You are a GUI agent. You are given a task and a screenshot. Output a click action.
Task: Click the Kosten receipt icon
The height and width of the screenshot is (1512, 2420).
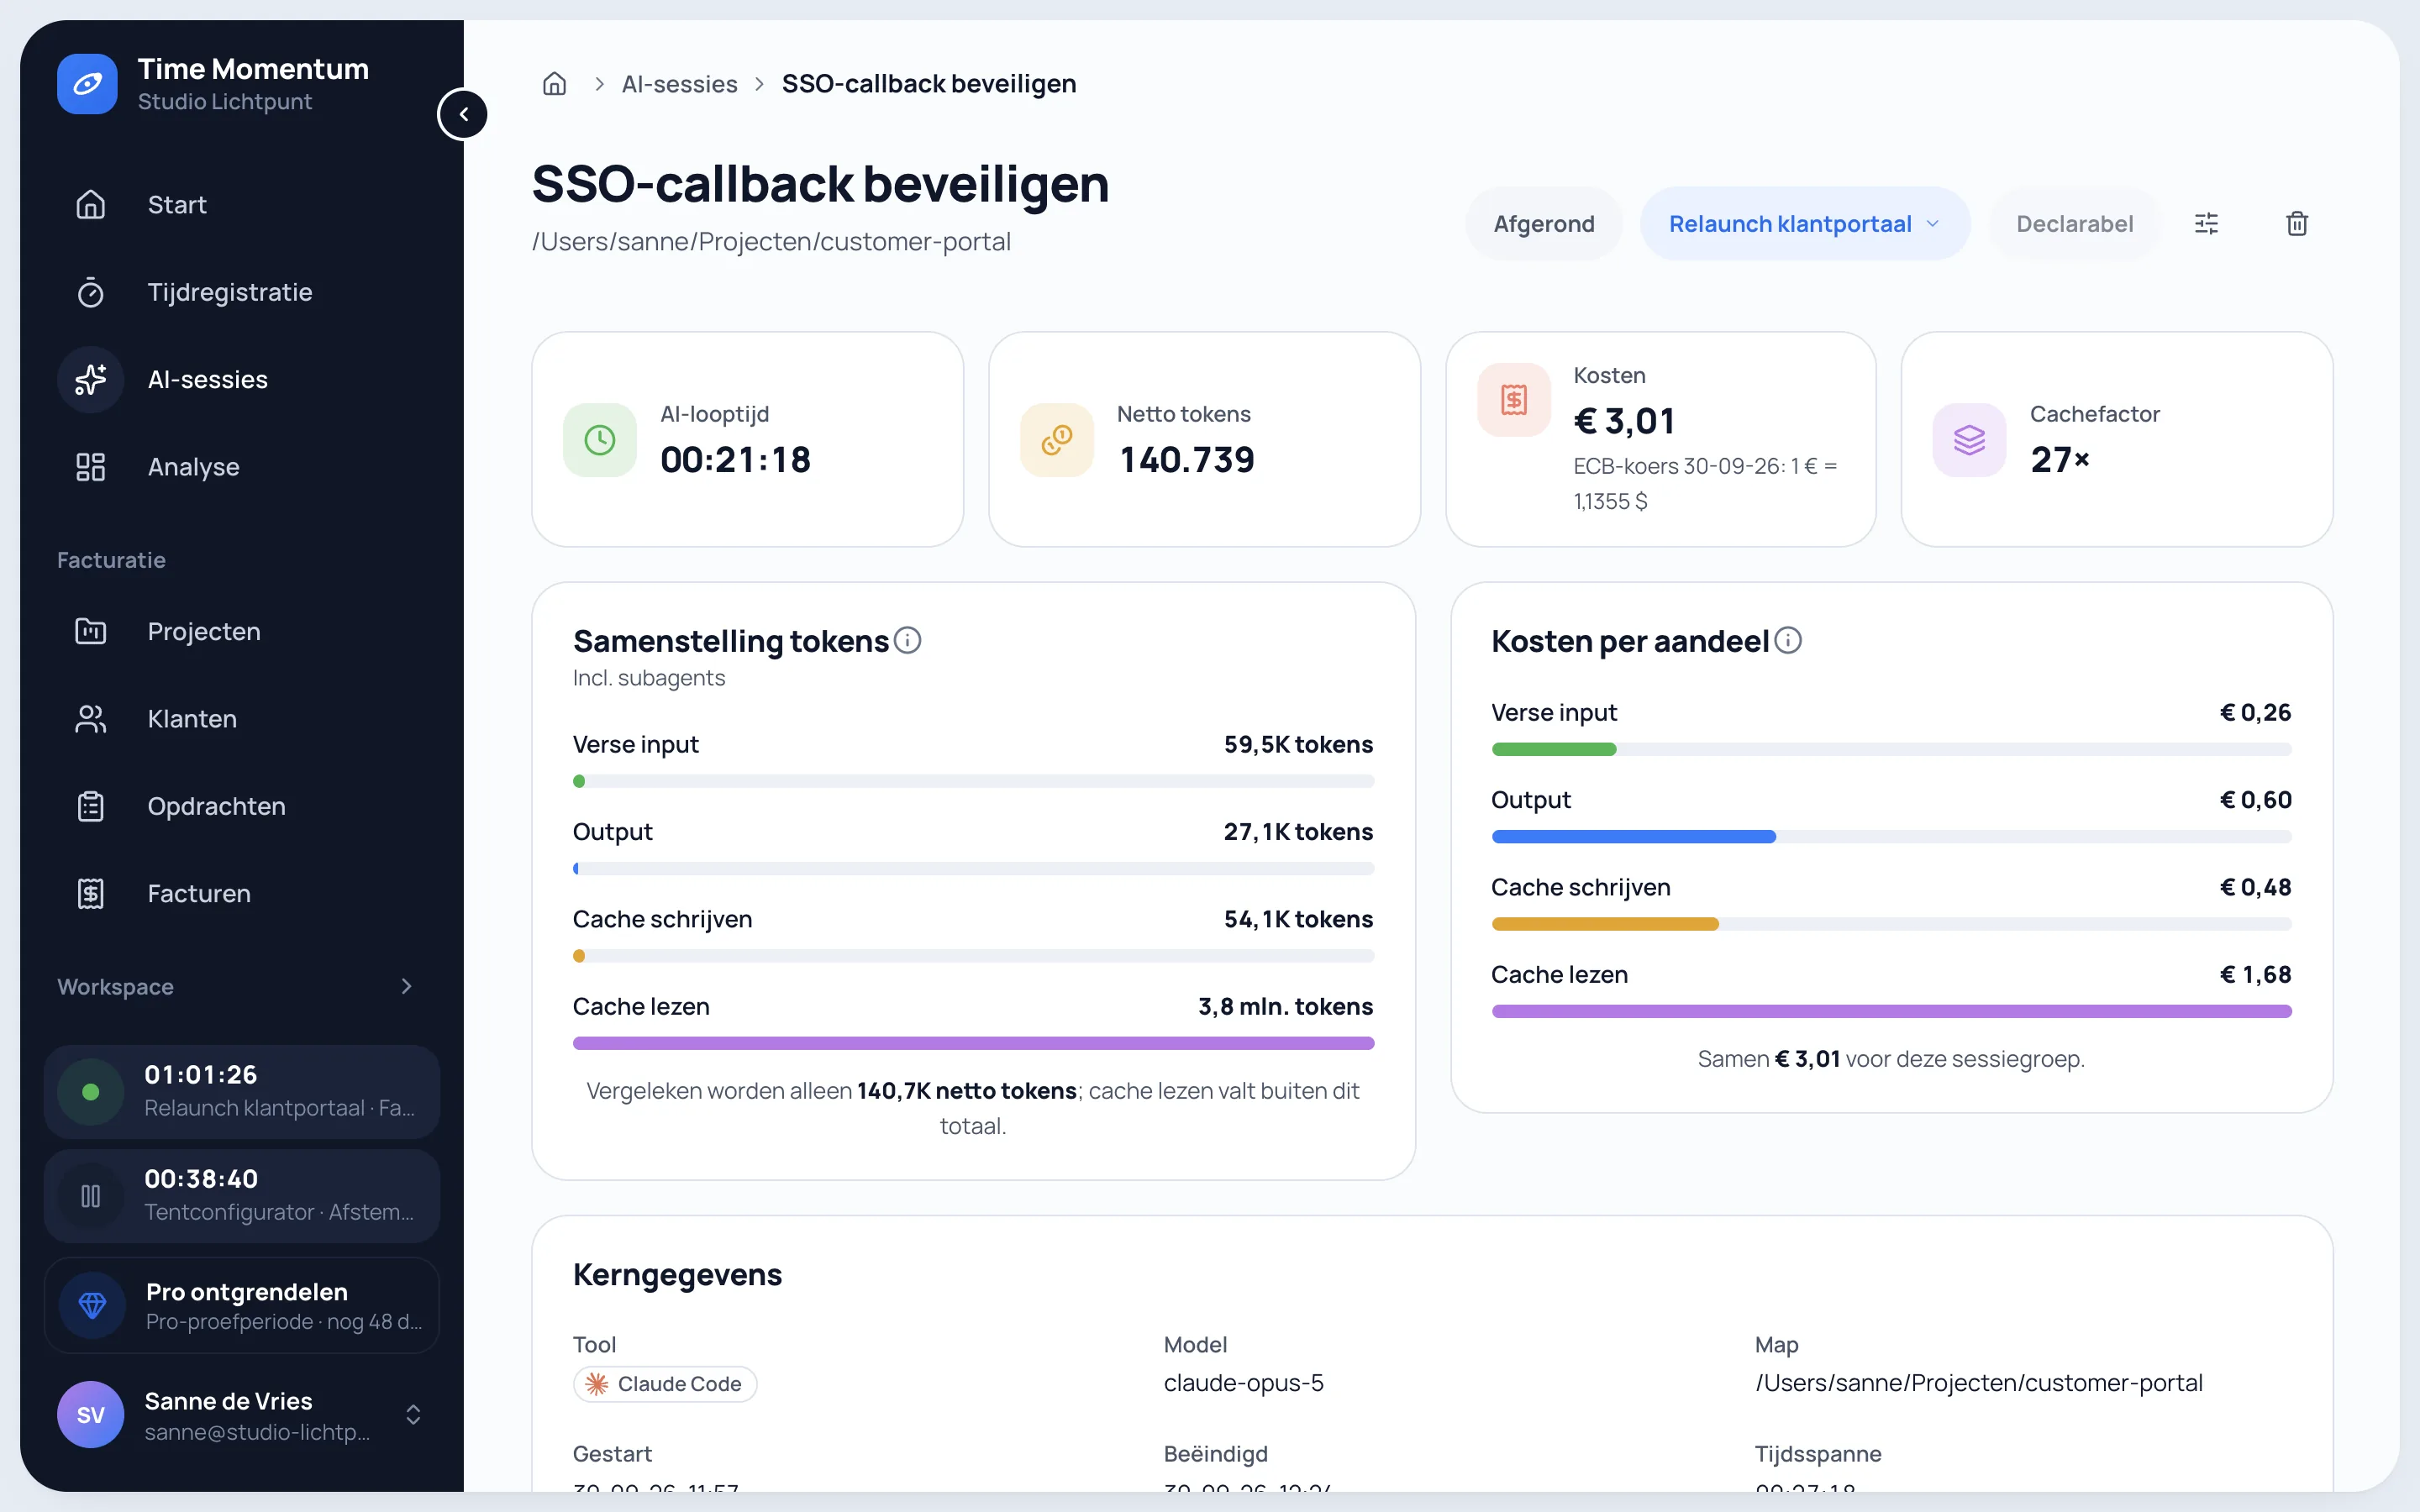(1514, 400)
